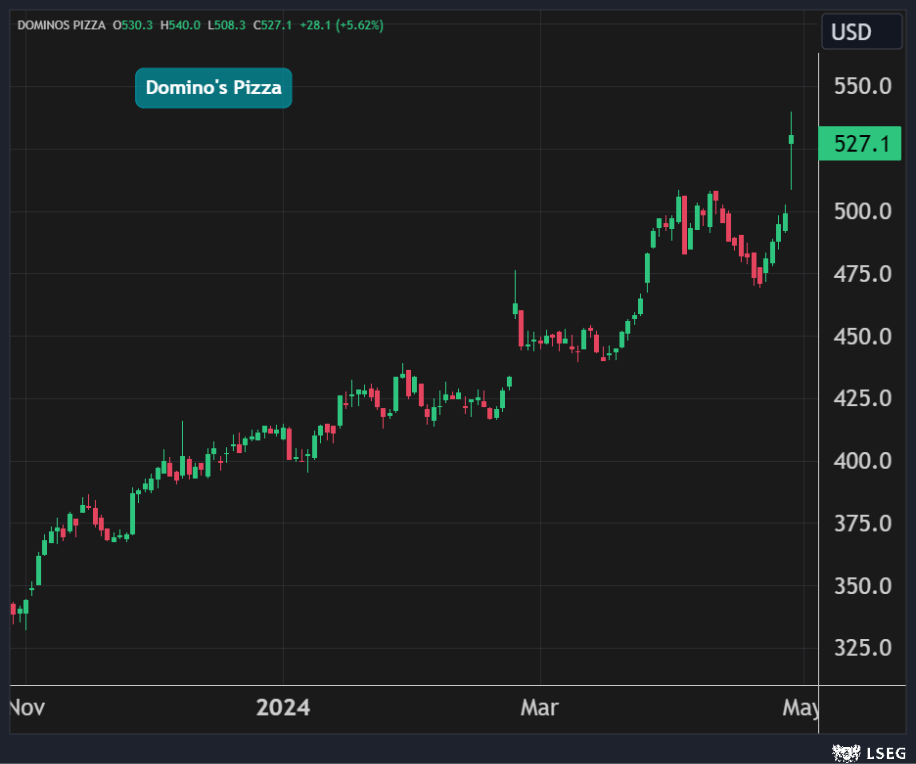Select the 2024 label on time axis

tap(283, 708)
